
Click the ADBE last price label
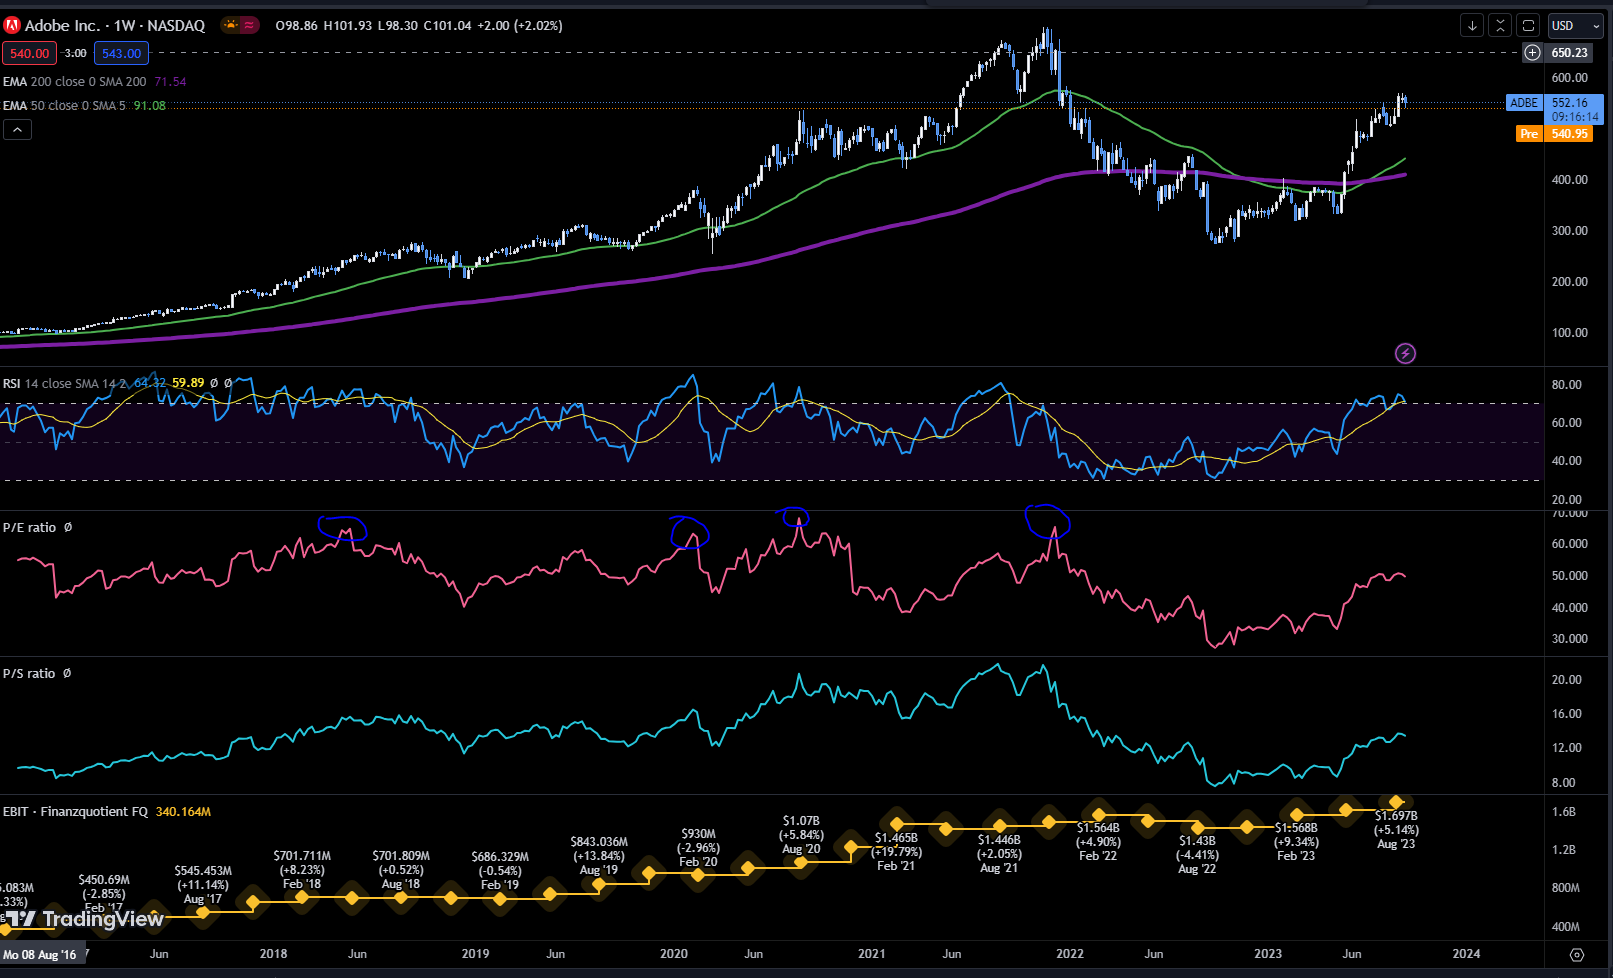1524,103
